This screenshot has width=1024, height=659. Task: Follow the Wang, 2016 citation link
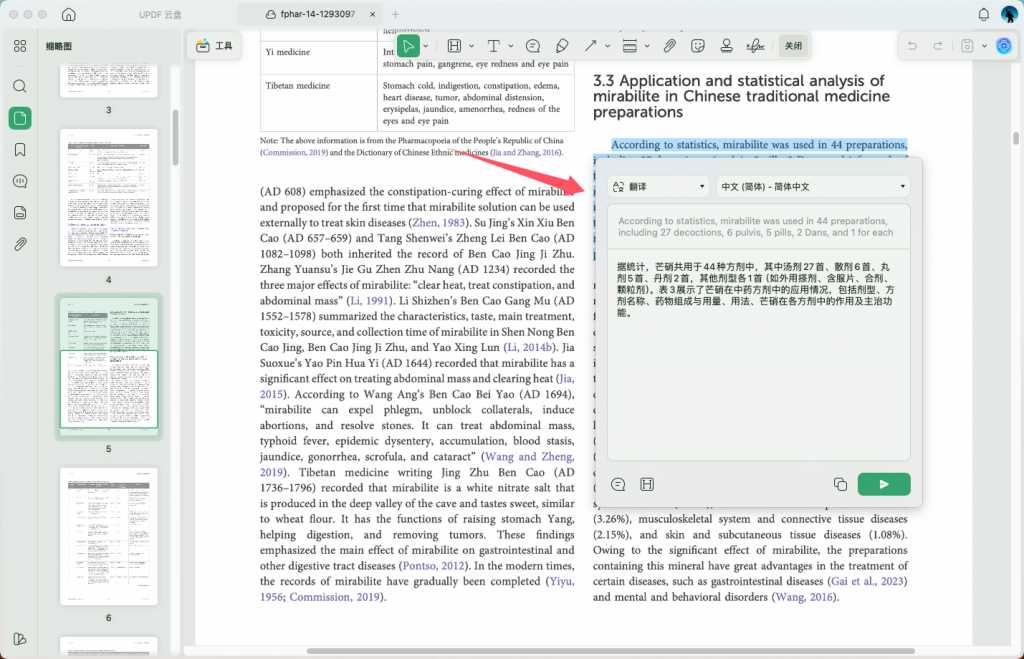(804, 597)
